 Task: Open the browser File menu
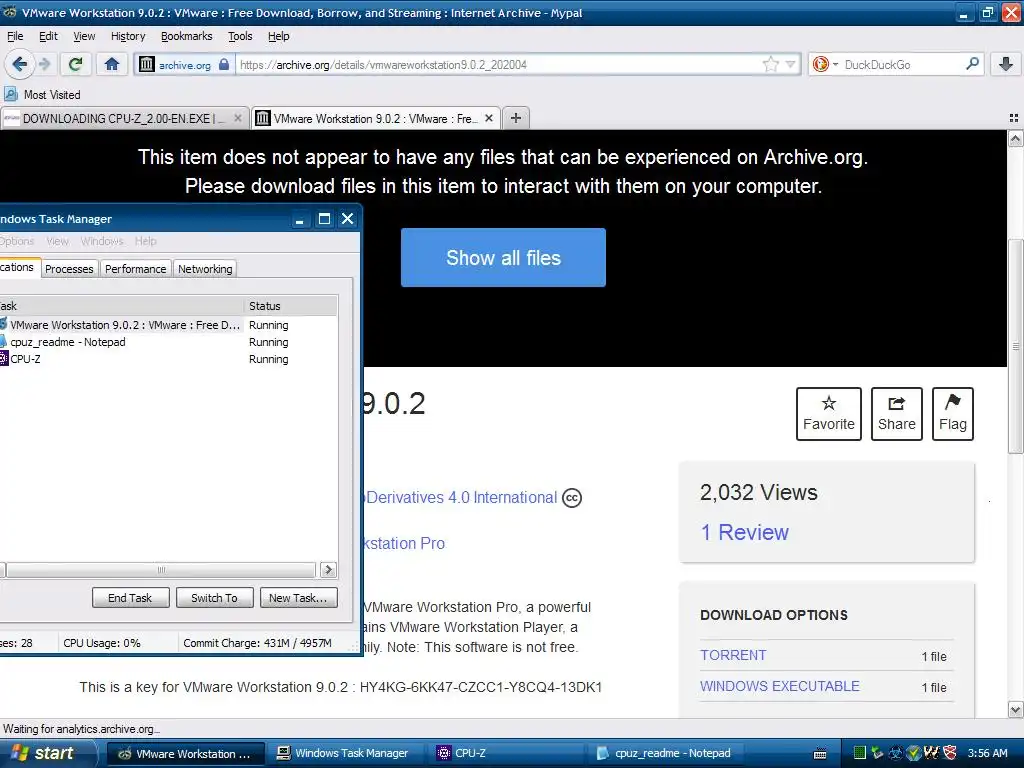15,36
